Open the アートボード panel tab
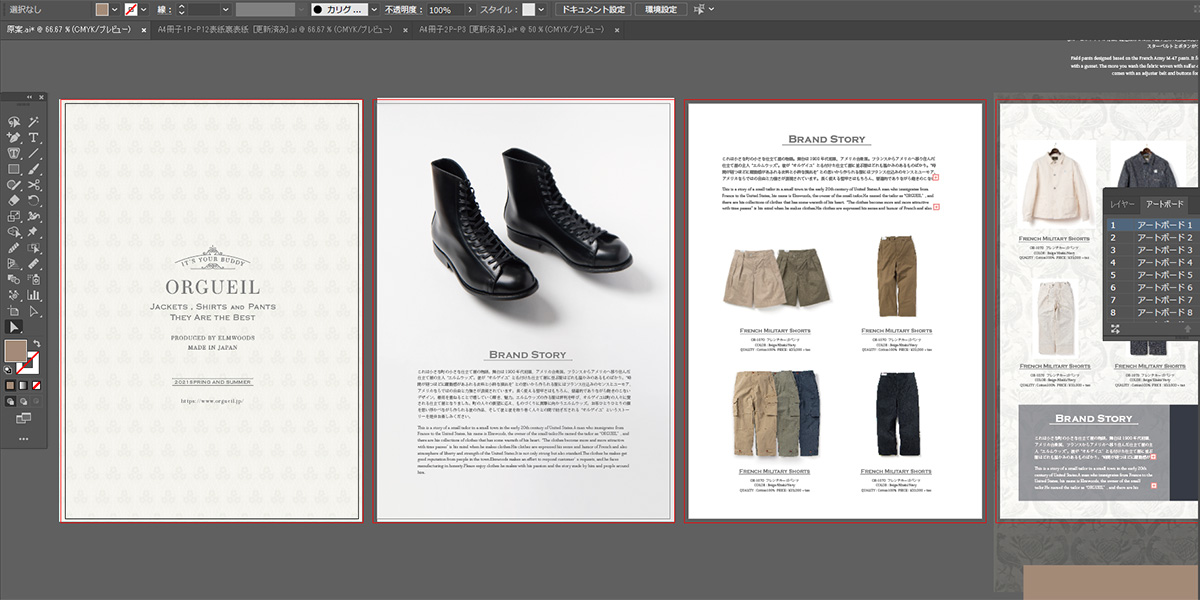Image resolution: width=1200 pixels, height=600 pixels. [1165, 204]
